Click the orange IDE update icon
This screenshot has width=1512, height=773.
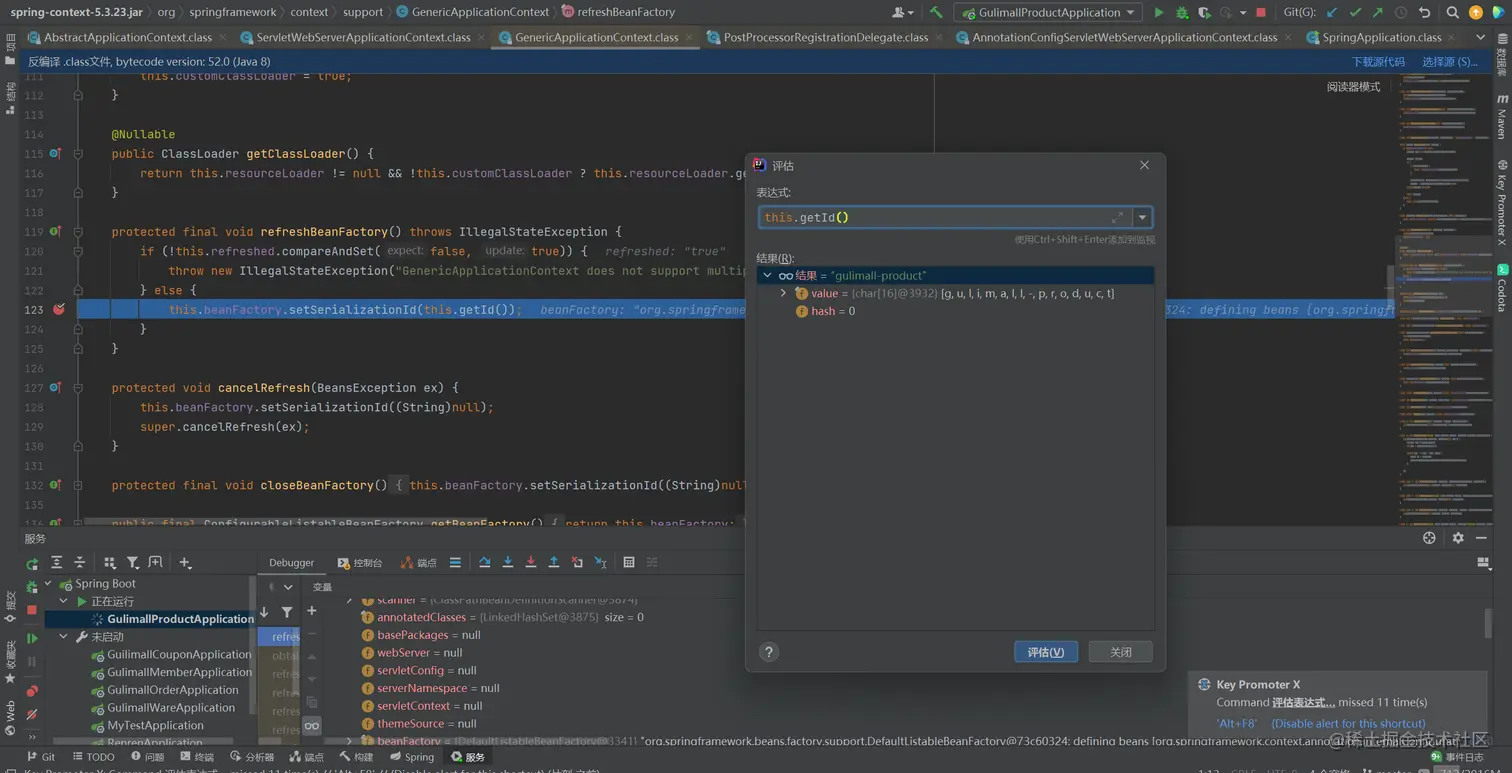click(x=1476, y=12)
